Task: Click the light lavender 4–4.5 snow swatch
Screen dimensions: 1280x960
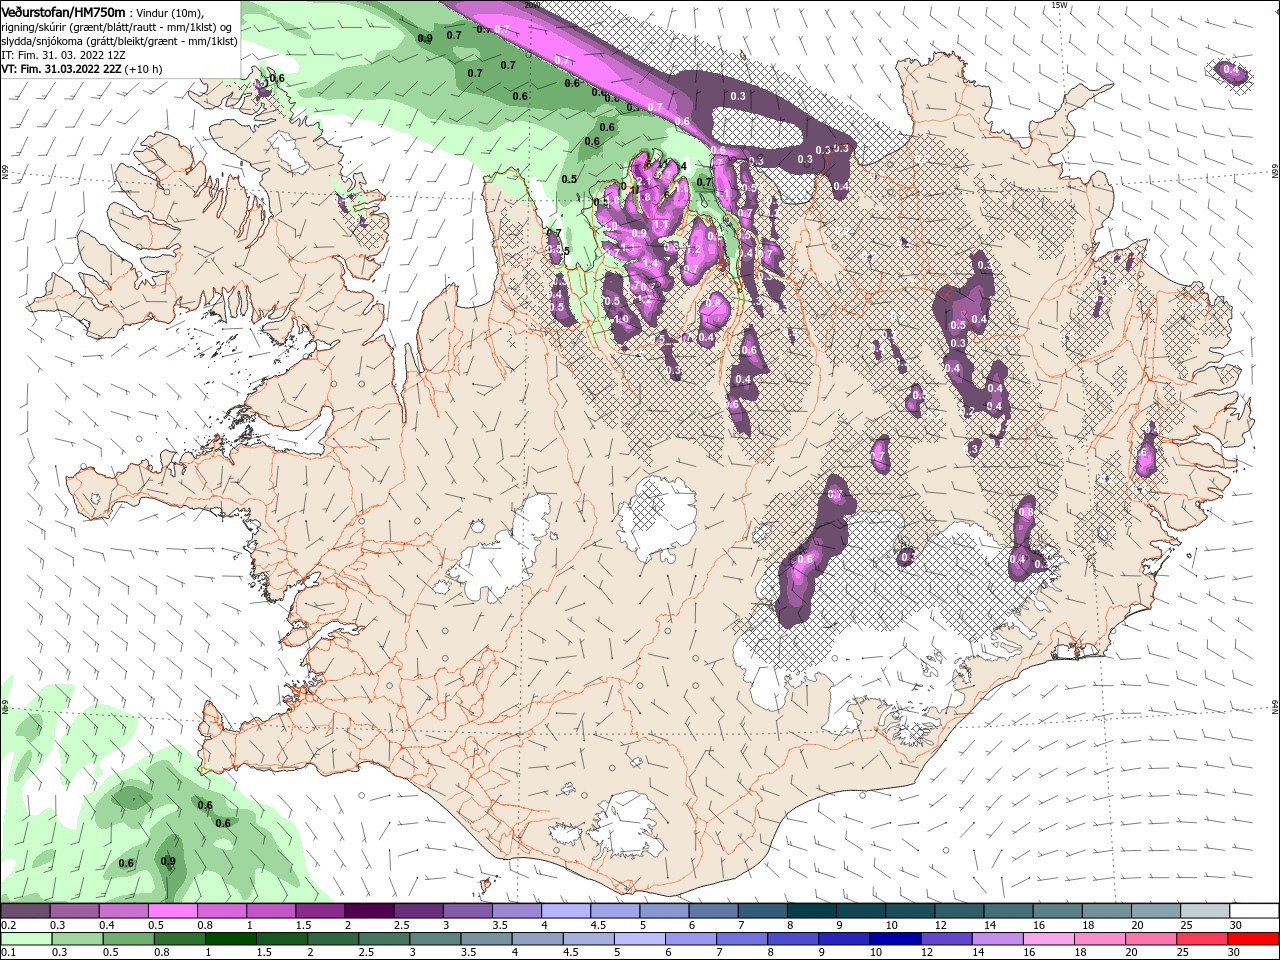Action: point(565,911)
